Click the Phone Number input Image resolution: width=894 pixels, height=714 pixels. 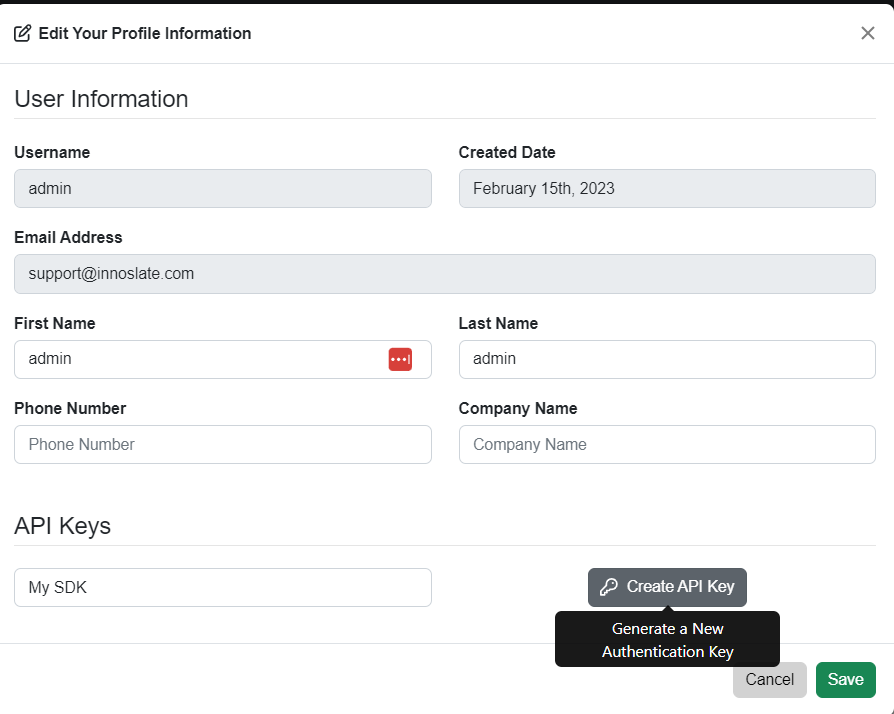coord(222,444)
